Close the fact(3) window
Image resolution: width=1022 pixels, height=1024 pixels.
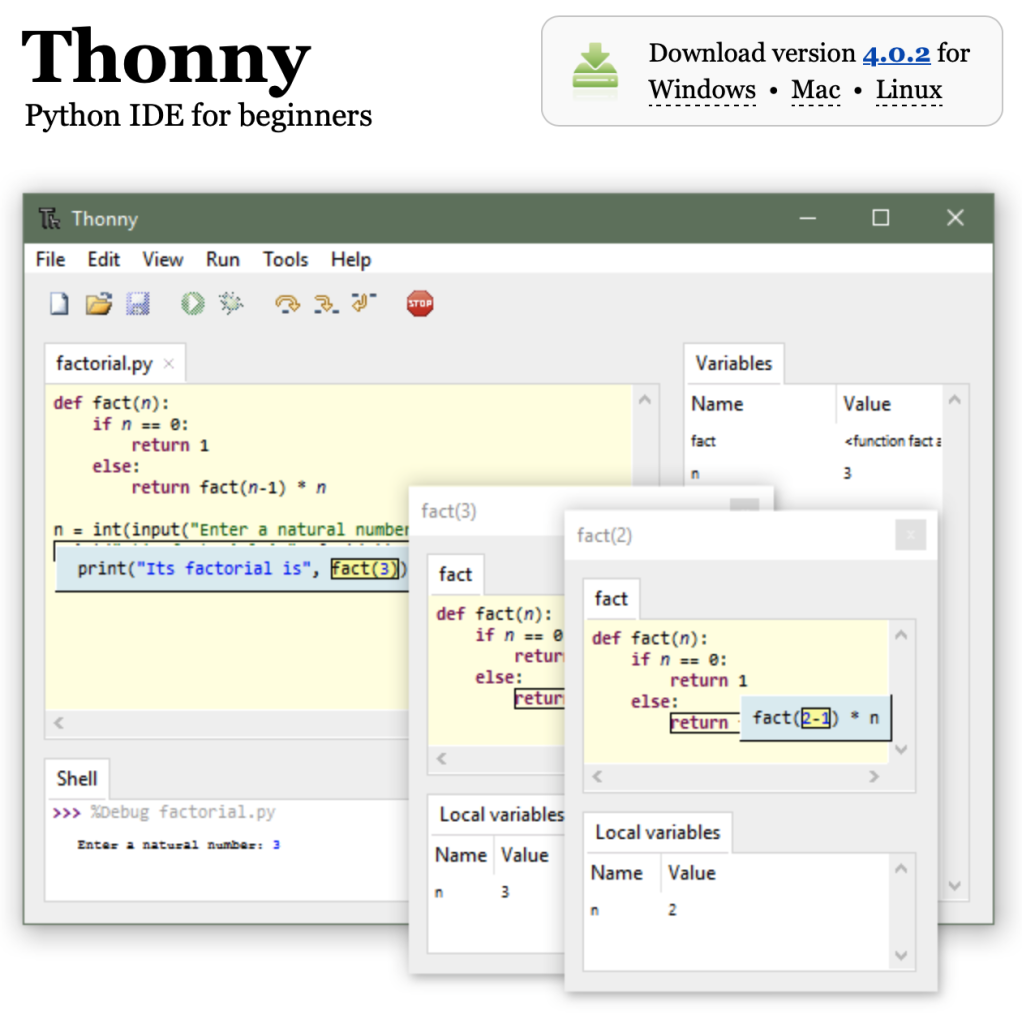pyautogui.click(x=744, y=504)
